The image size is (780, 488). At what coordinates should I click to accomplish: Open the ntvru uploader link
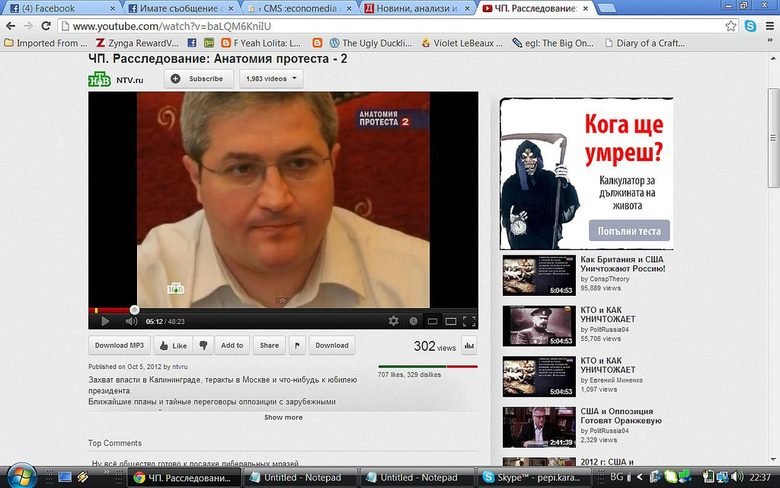[180, 367]
